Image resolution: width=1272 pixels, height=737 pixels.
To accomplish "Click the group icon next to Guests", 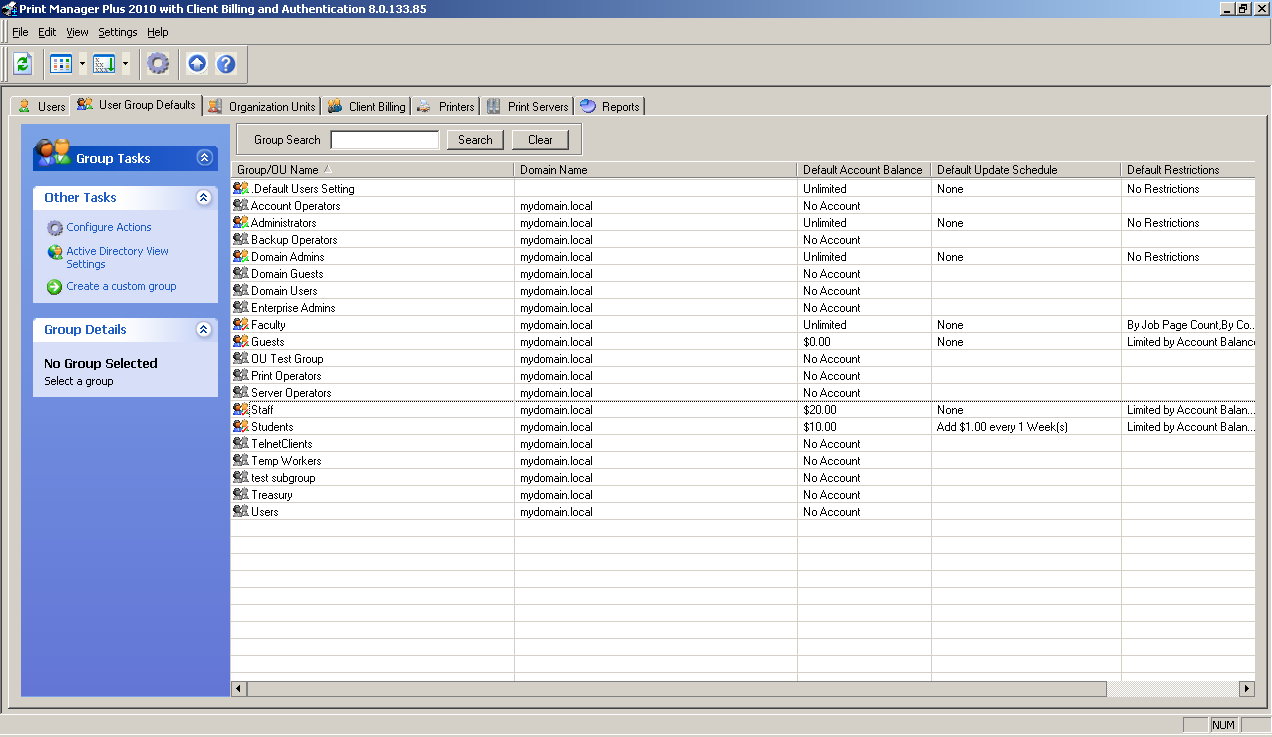I will (x=241, y=341).
